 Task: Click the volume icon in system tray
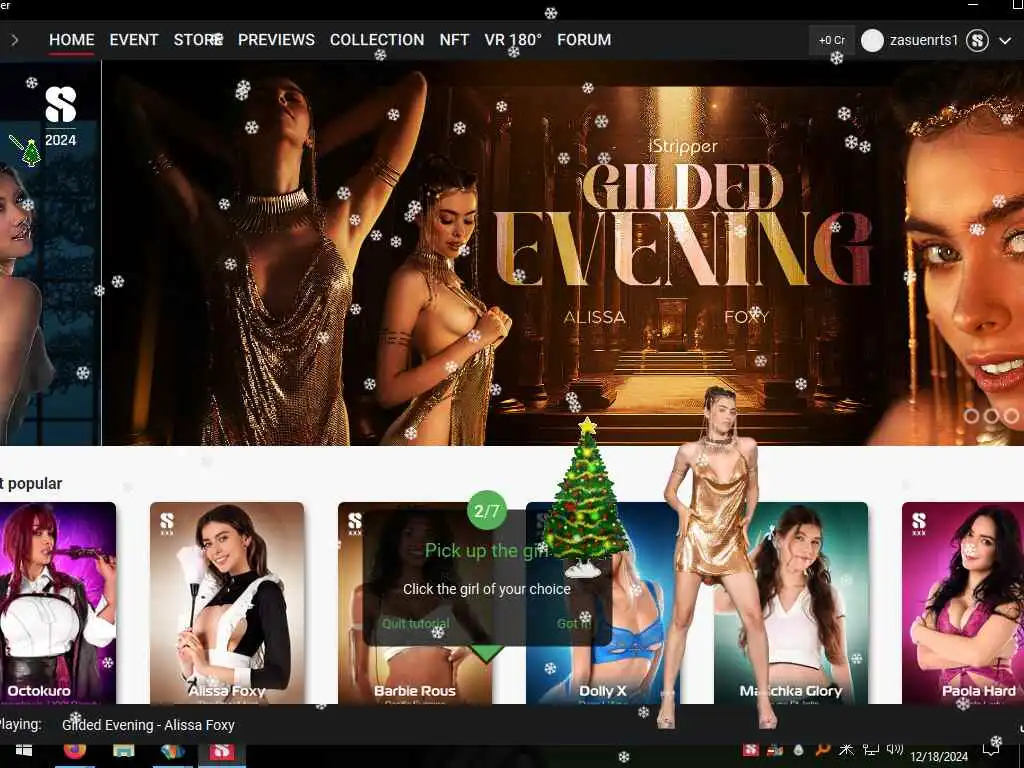895,750
